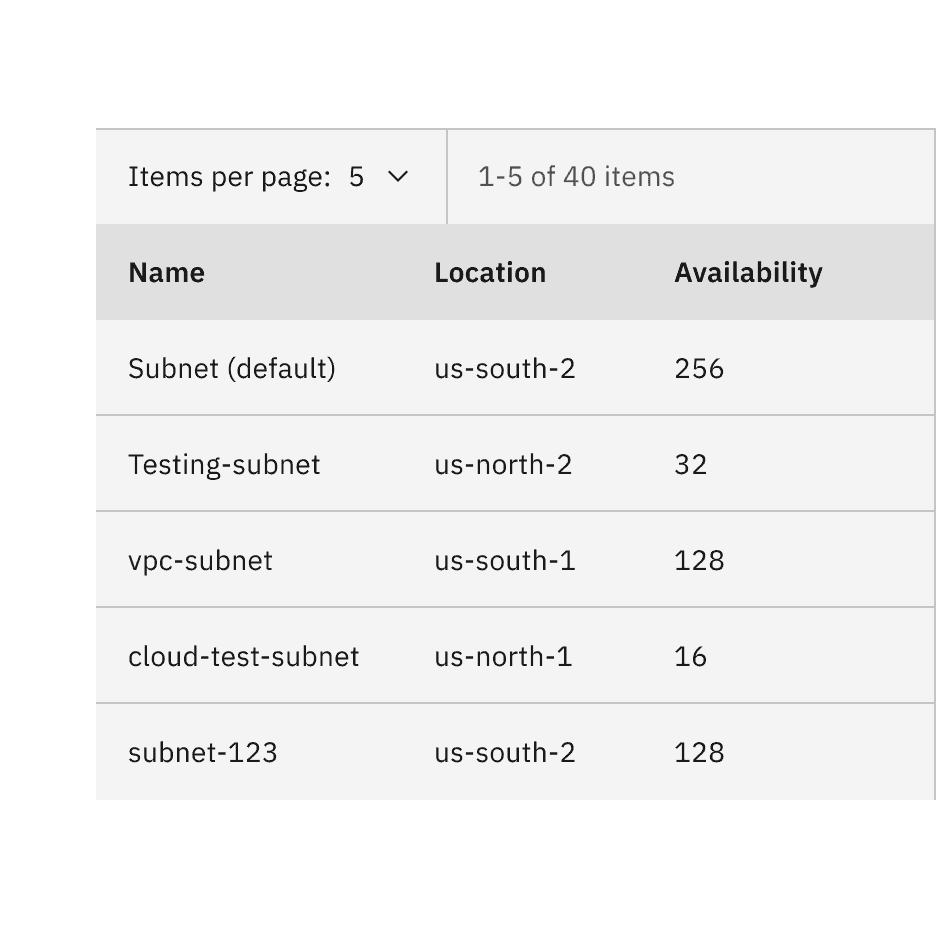The height and width of the screenshot is (936, 936).
Task: Select the Subnet (default) row
Action: (232, 368)
